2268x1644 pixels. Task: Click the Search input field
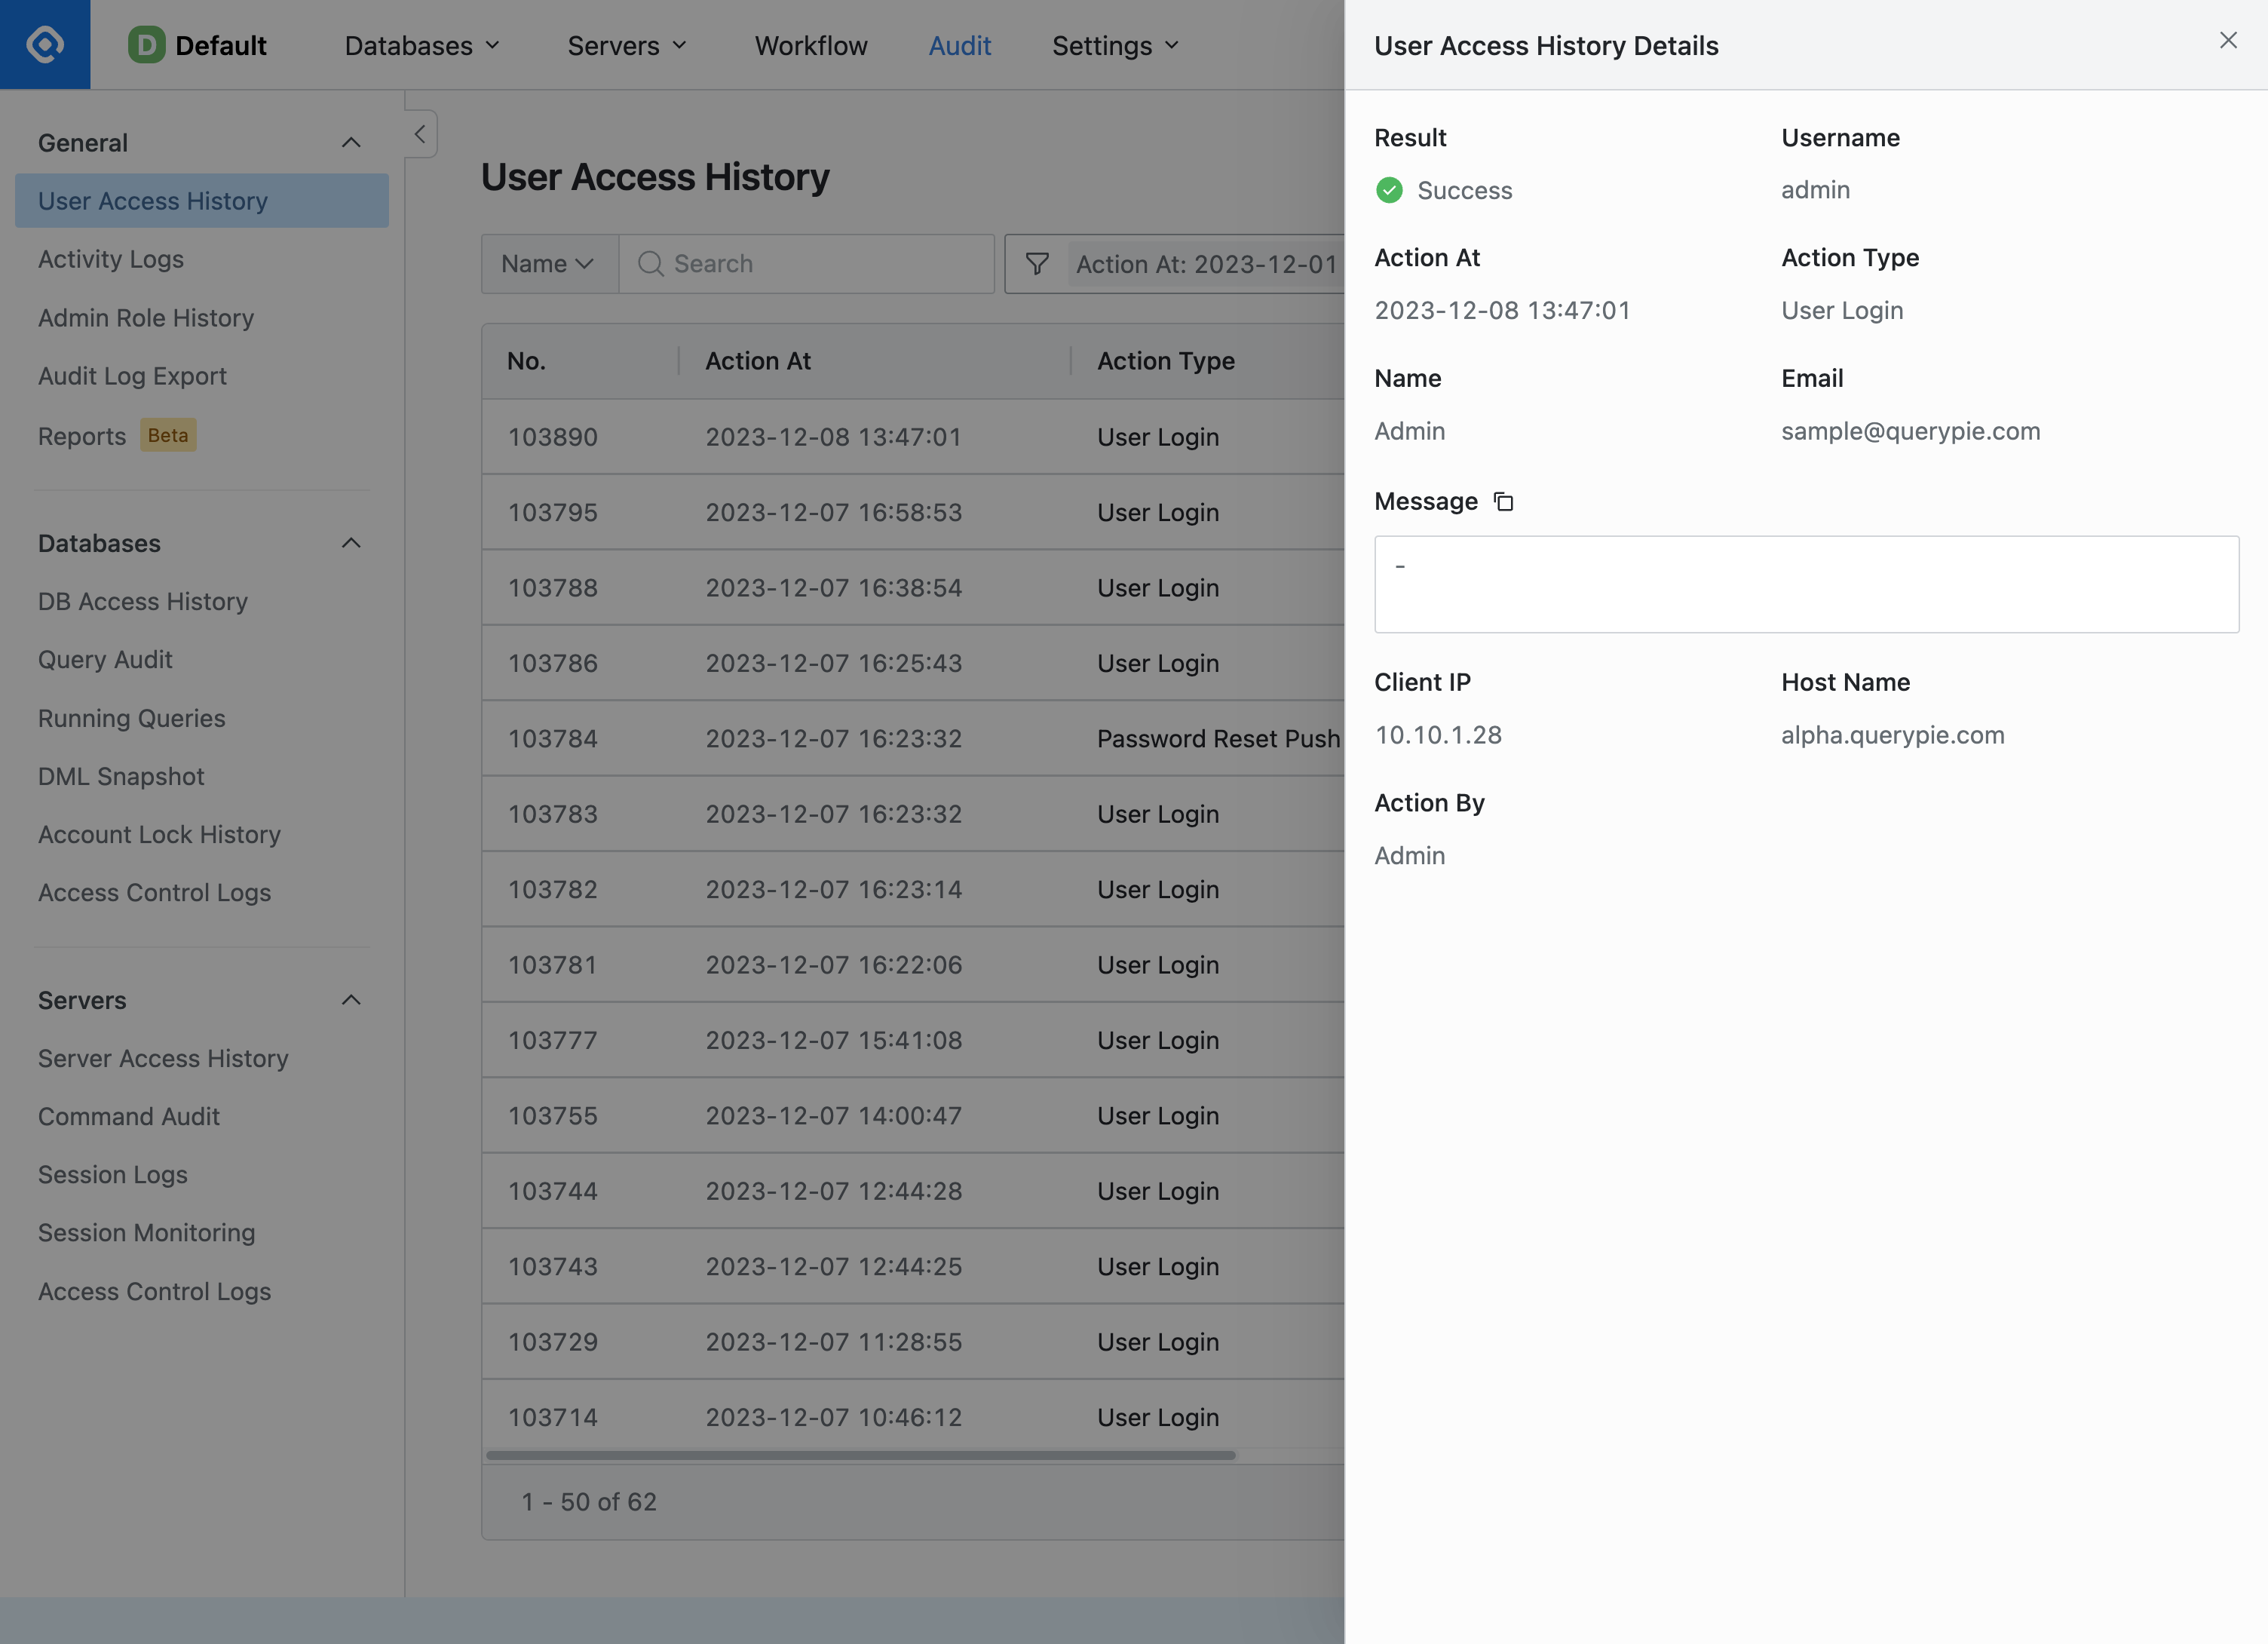[806, 264]
